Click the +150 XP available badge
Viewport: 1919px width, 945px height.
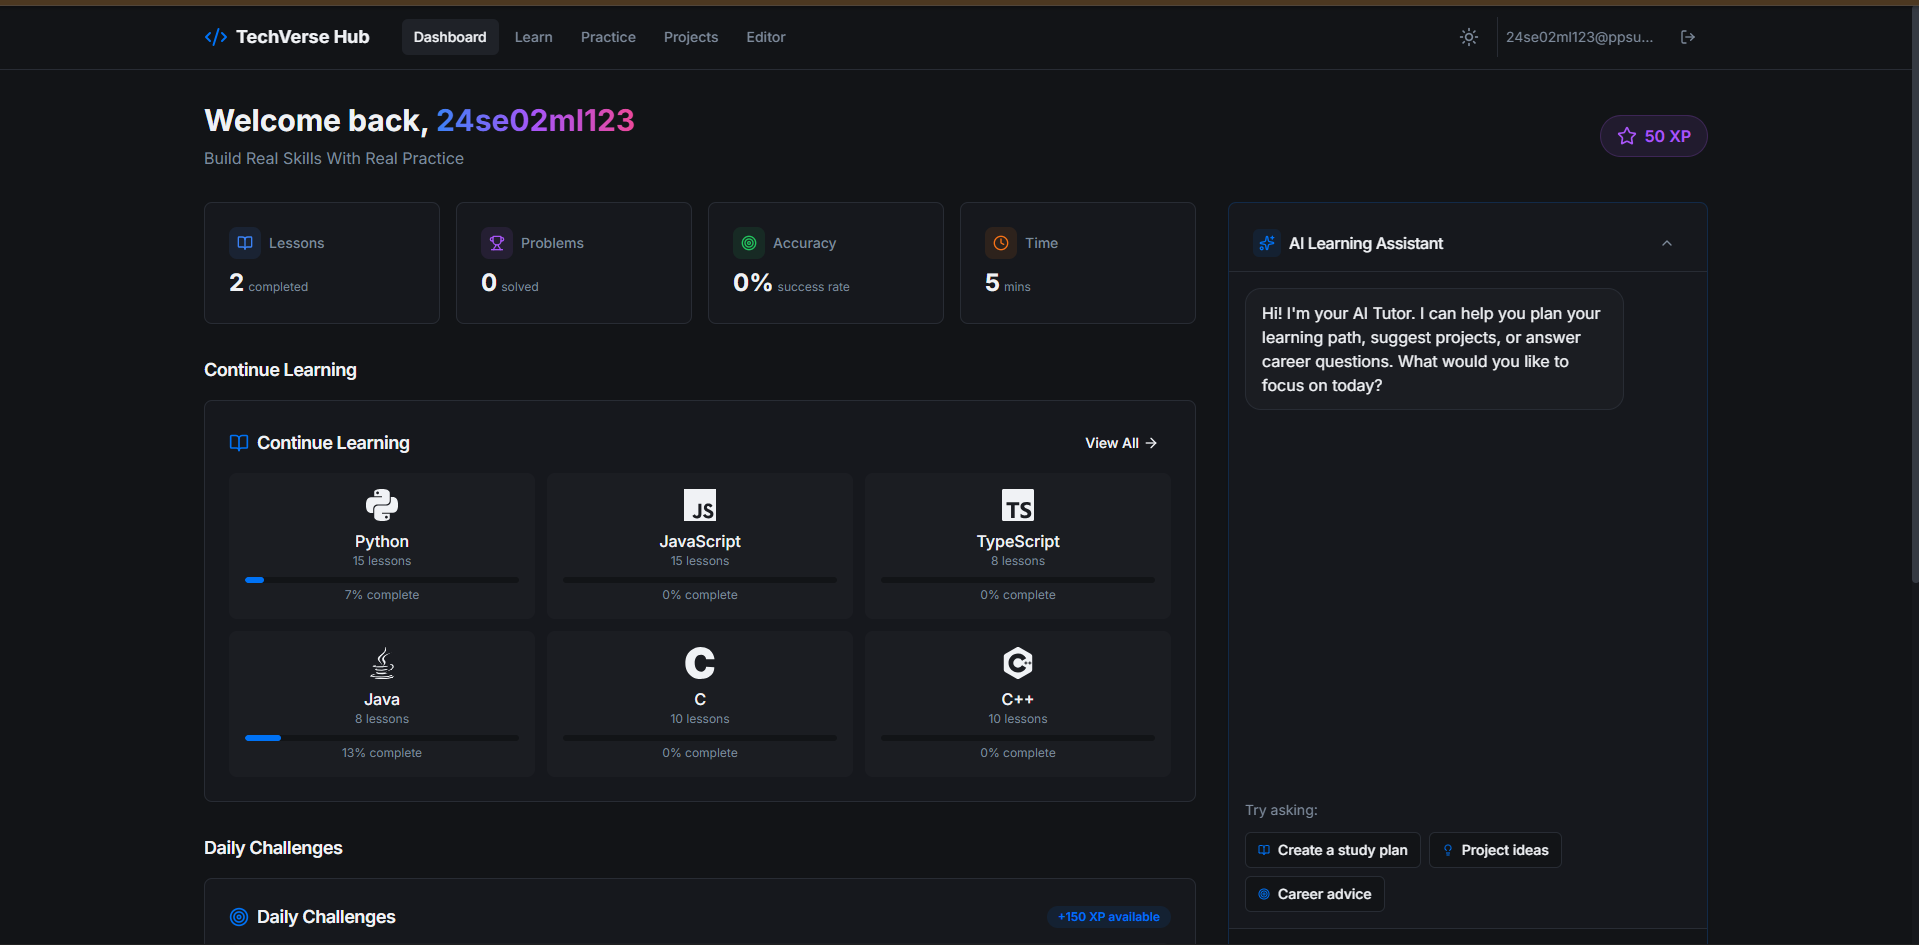(x=1108, y=916)
